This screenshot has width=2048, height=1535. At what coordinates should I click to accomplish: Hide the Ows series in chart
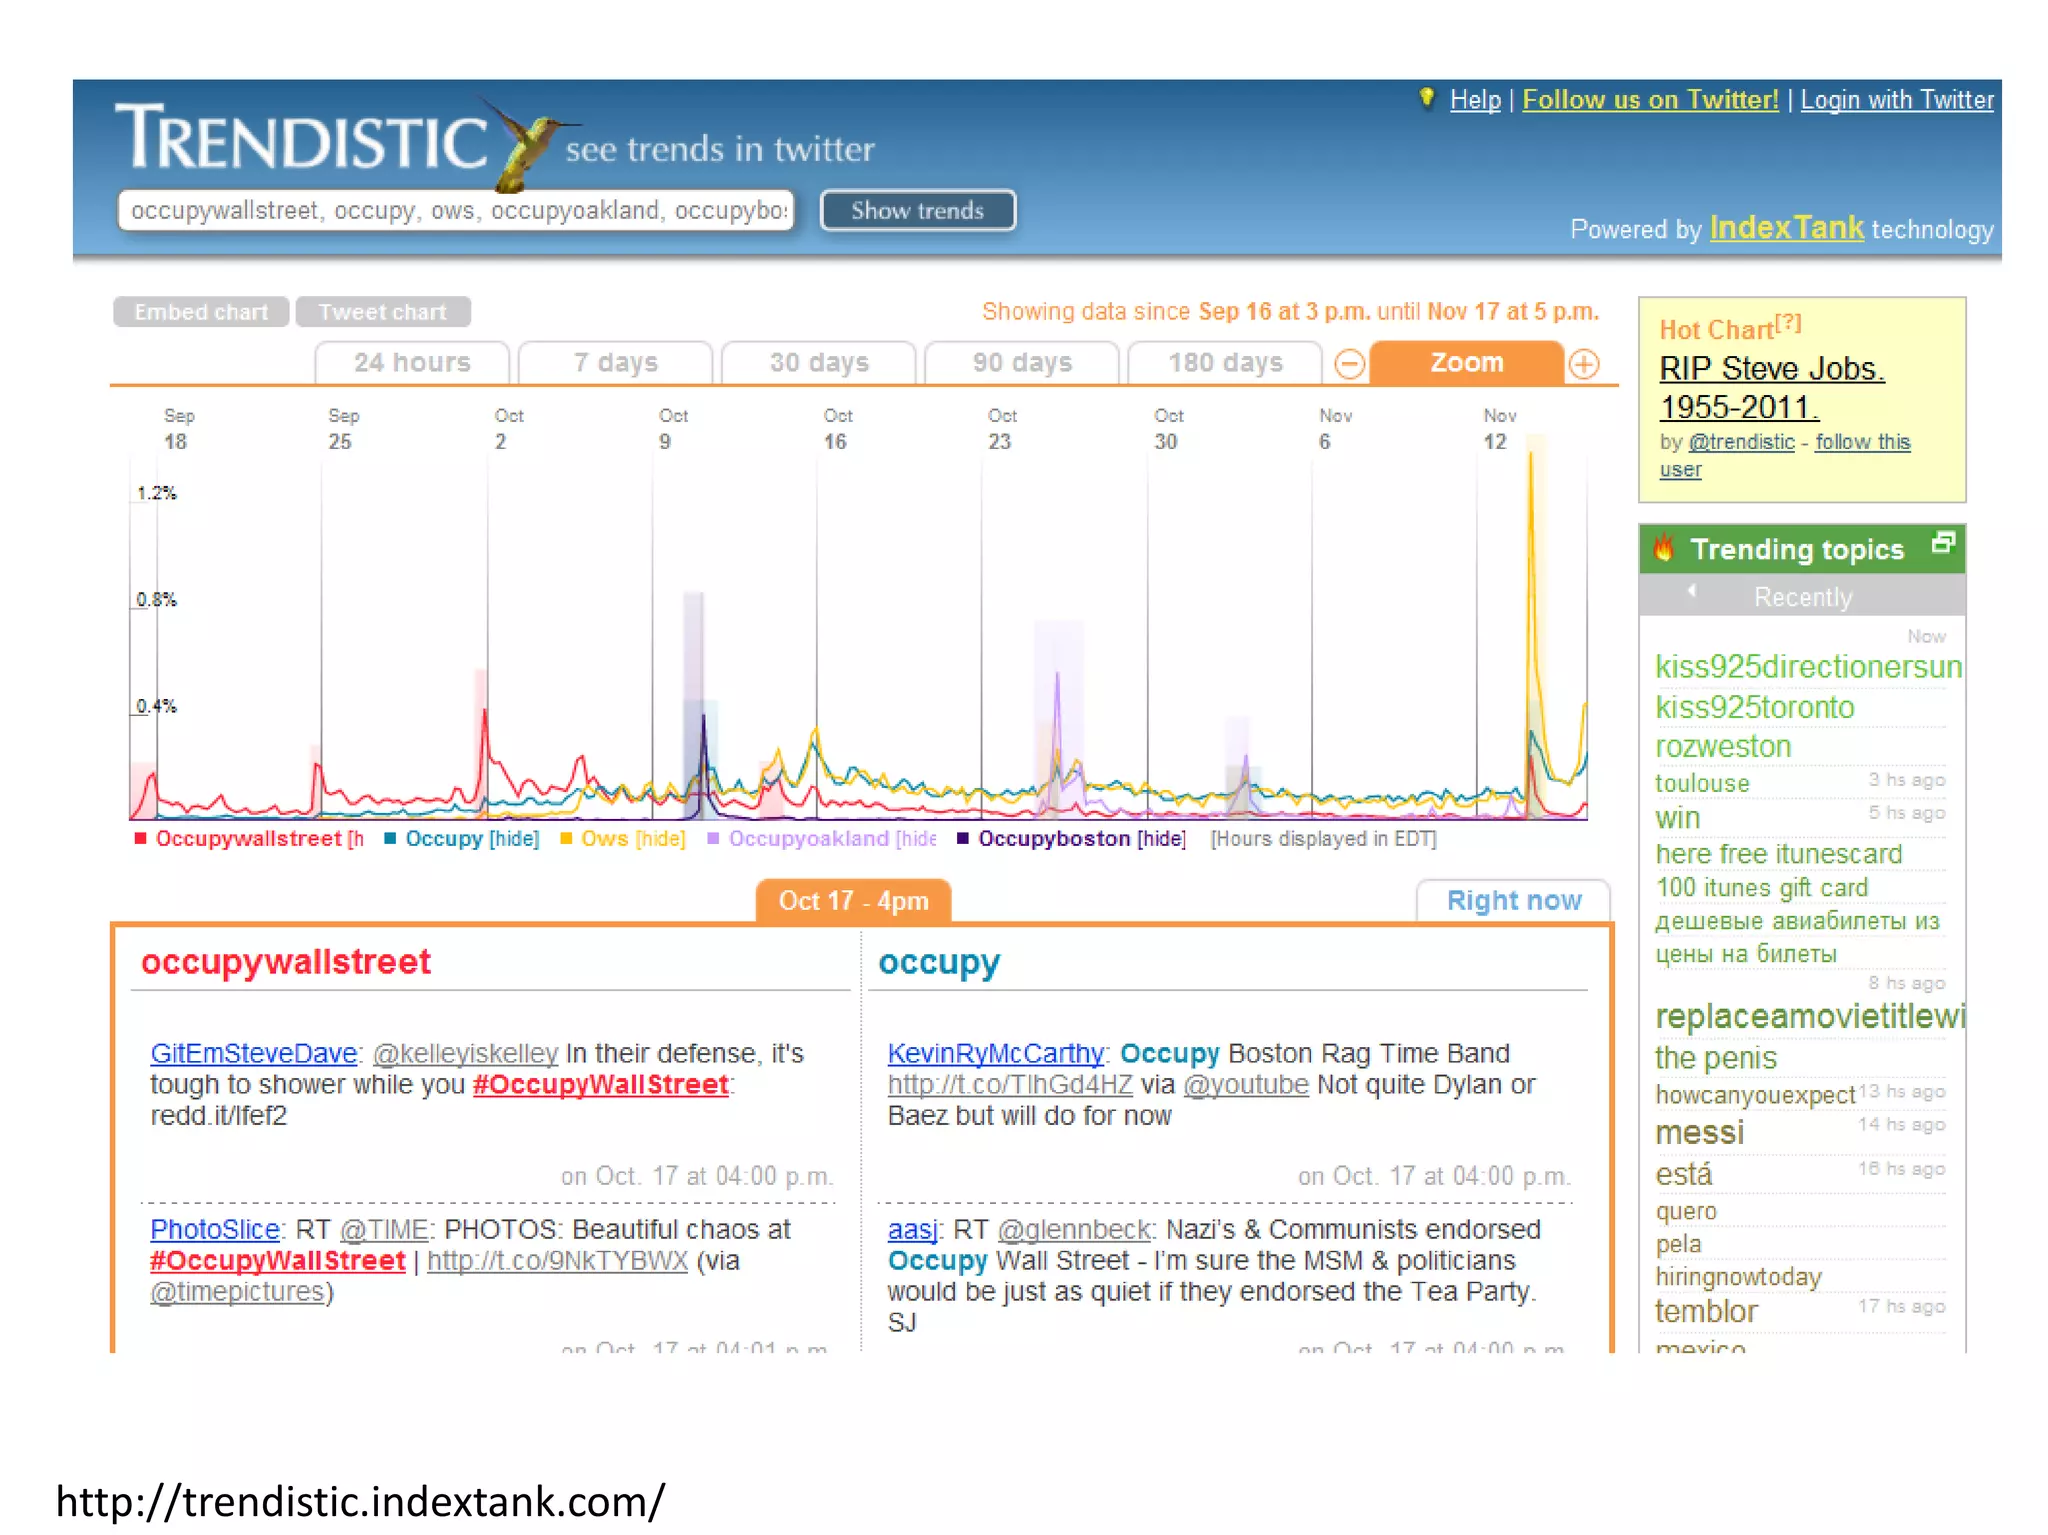[660, 839]
